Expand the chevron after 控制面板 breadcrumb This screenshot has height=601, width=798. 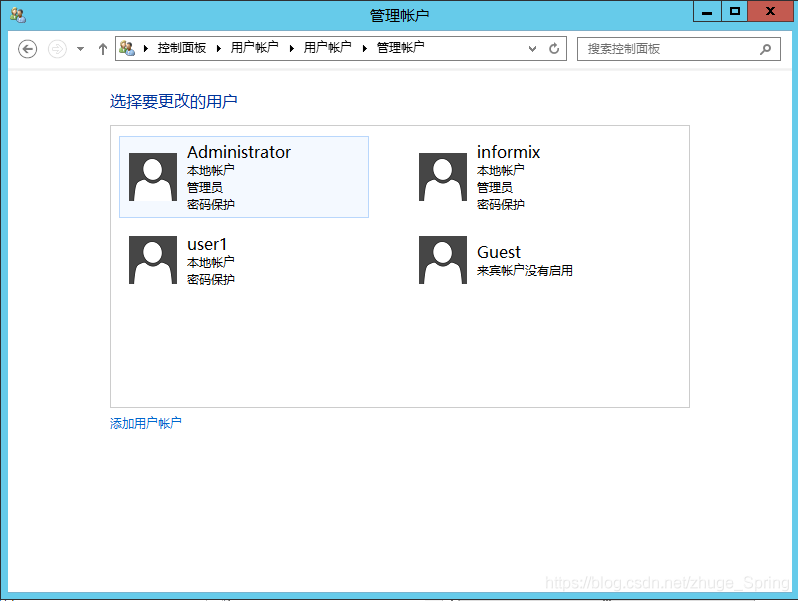218,48
